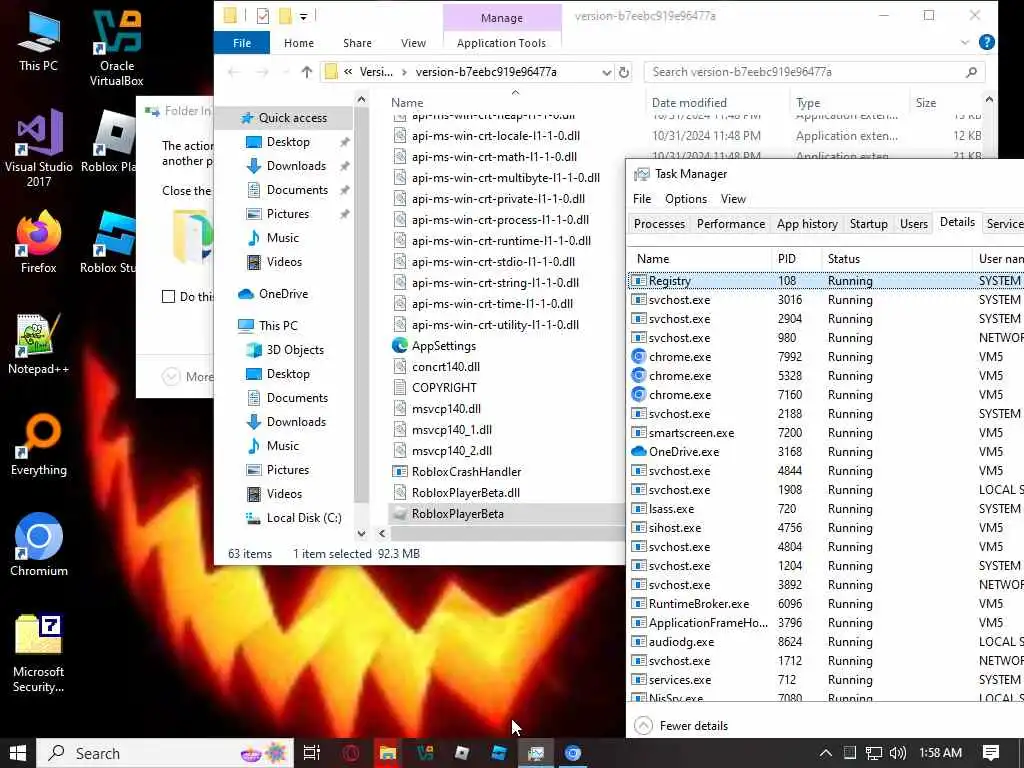Click taskbar Search box
This screenshot has width=1024, height=768.
pos(165,753)
